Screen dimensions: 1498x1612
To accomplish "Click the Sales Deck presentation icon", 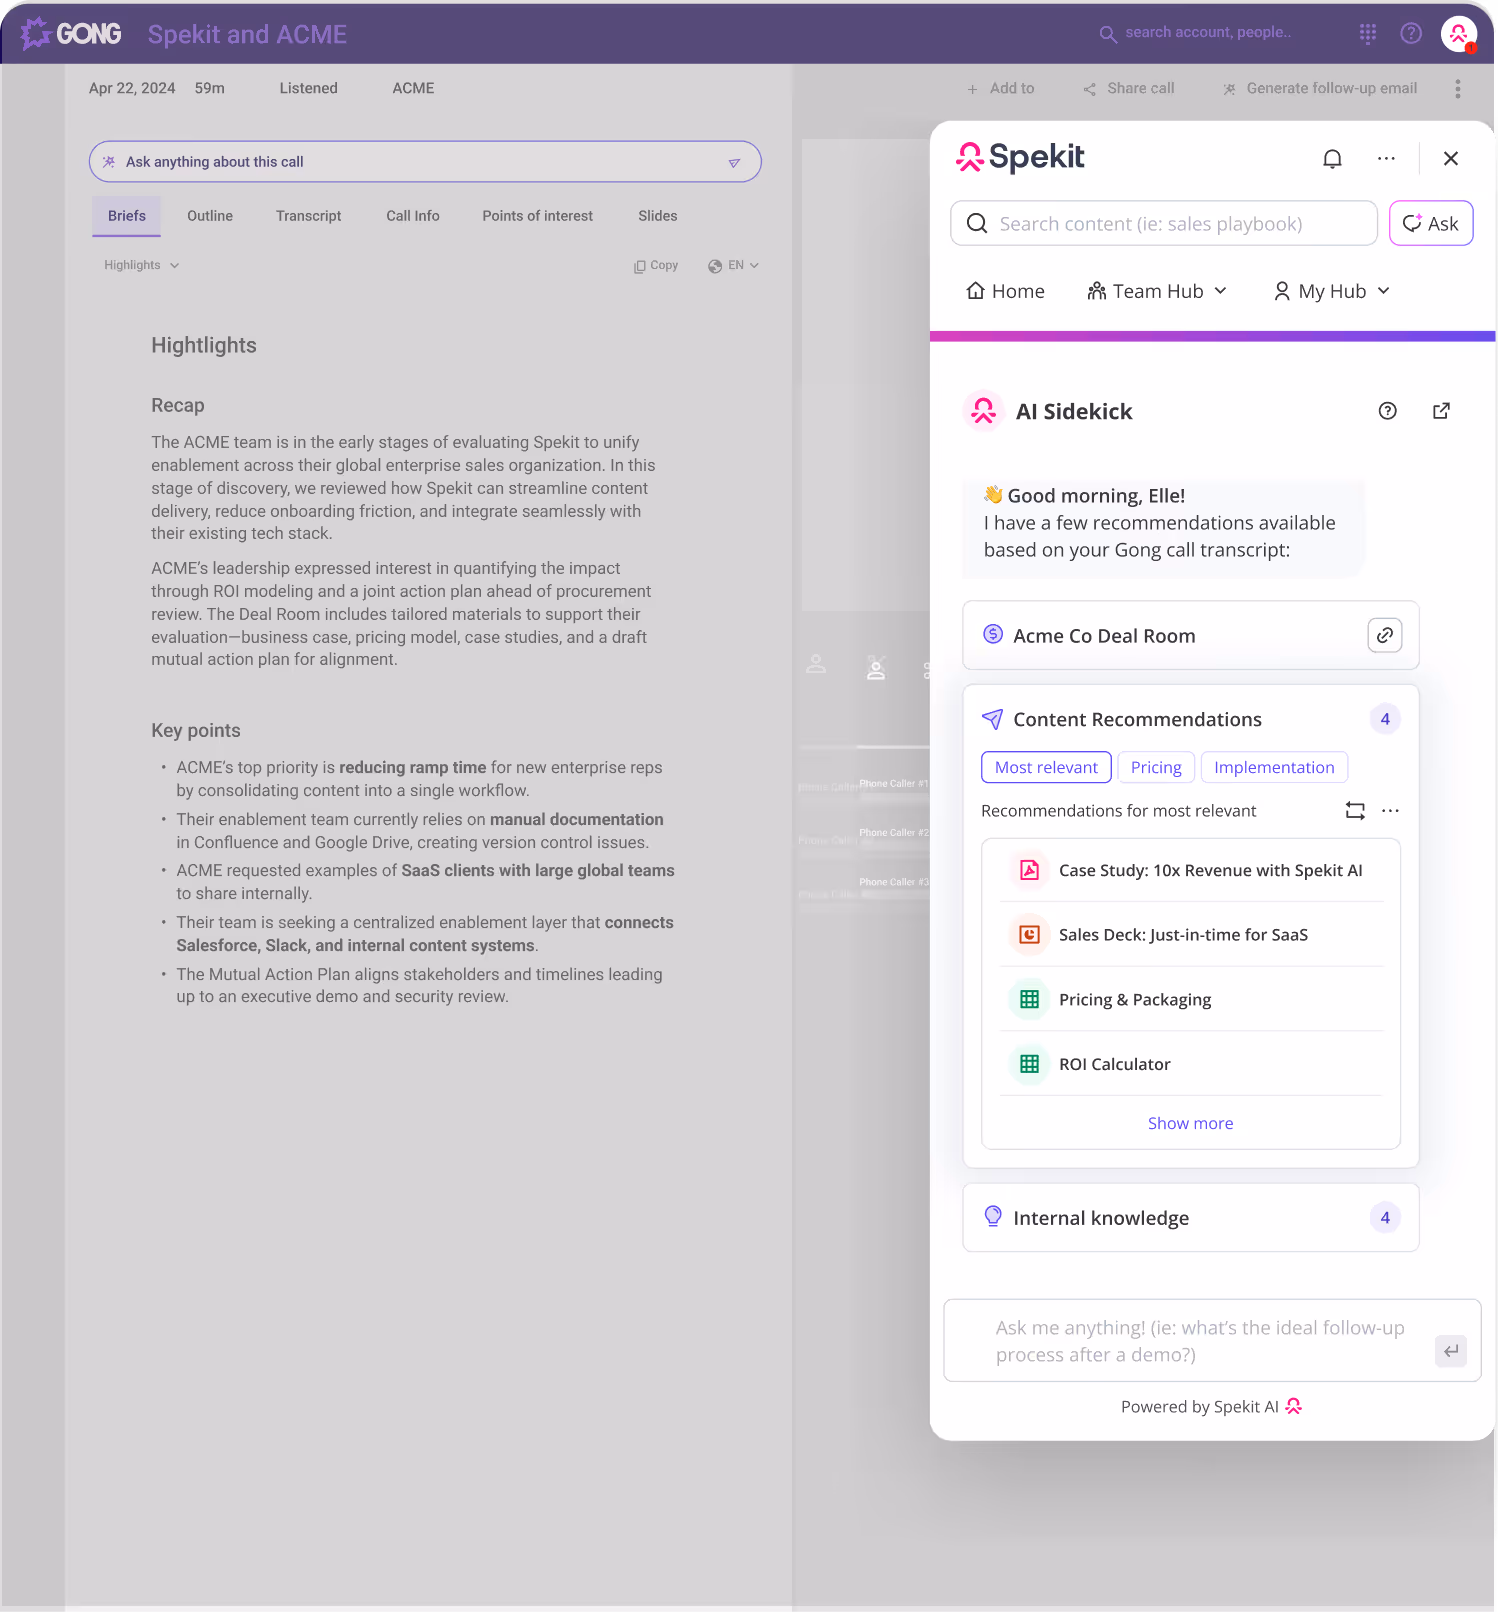I will (x=1029, y=935).
